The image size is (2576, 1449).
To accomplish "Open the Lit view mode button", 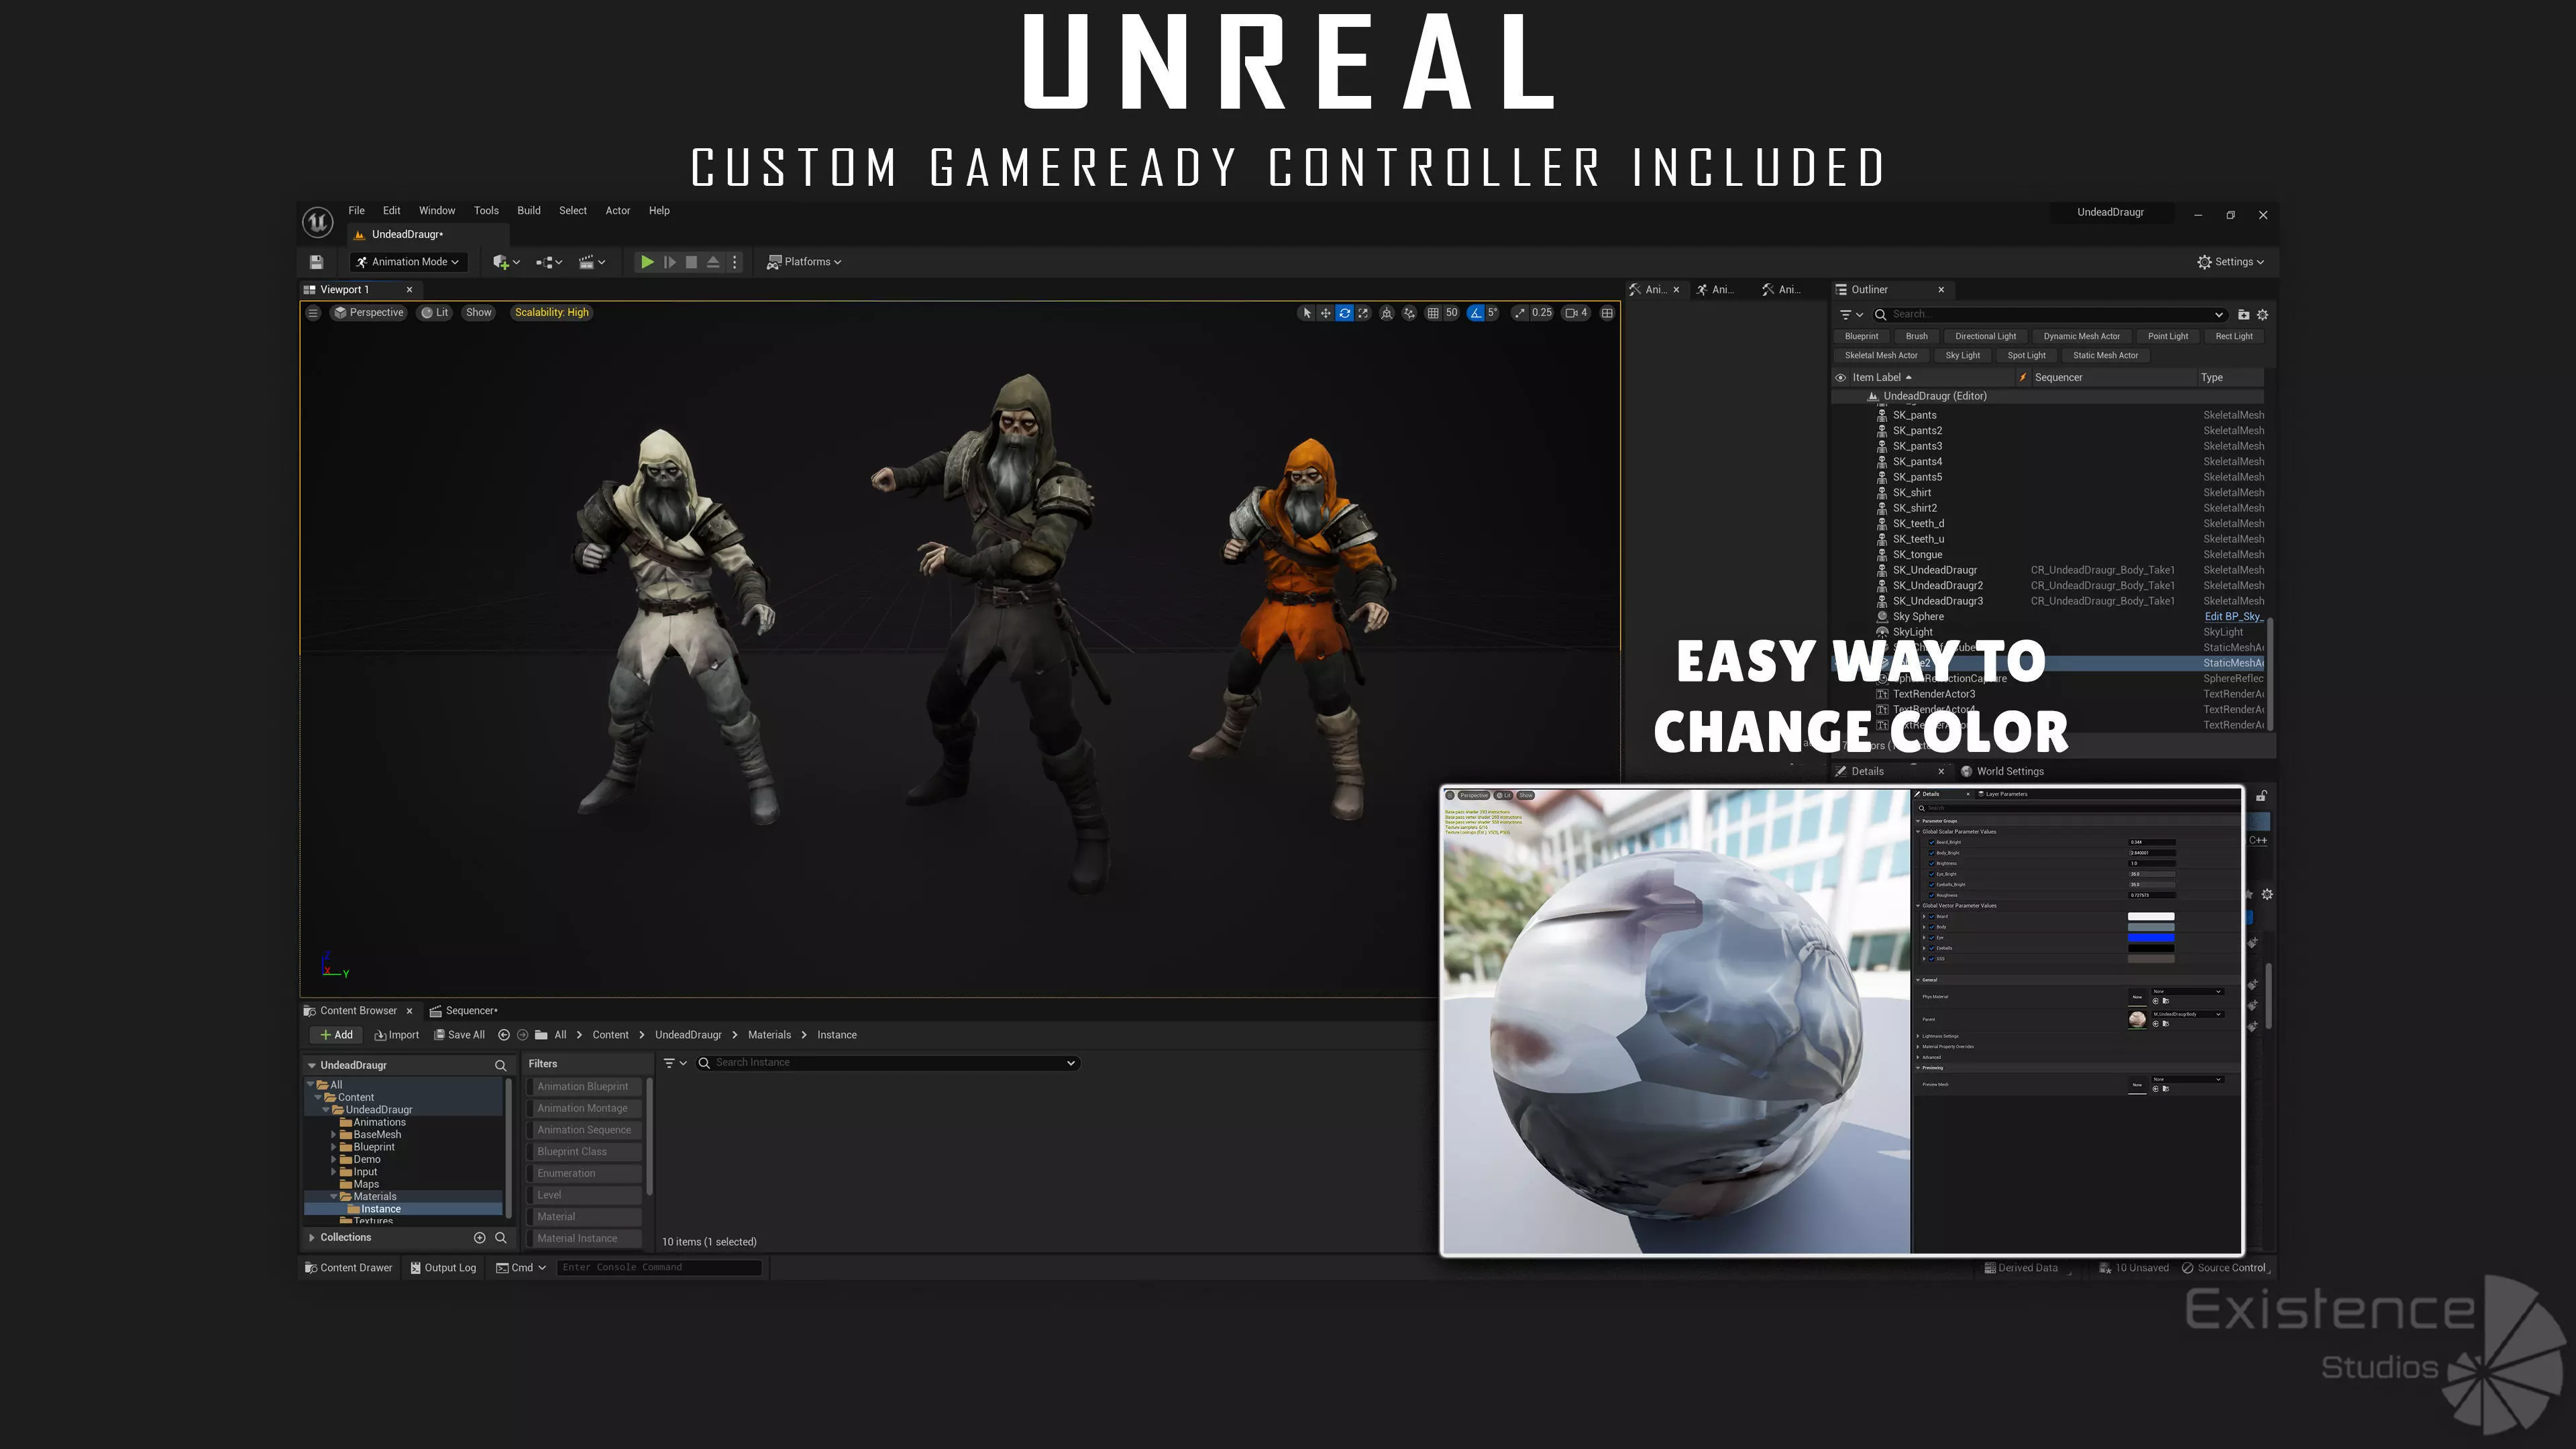I will 435,313.
